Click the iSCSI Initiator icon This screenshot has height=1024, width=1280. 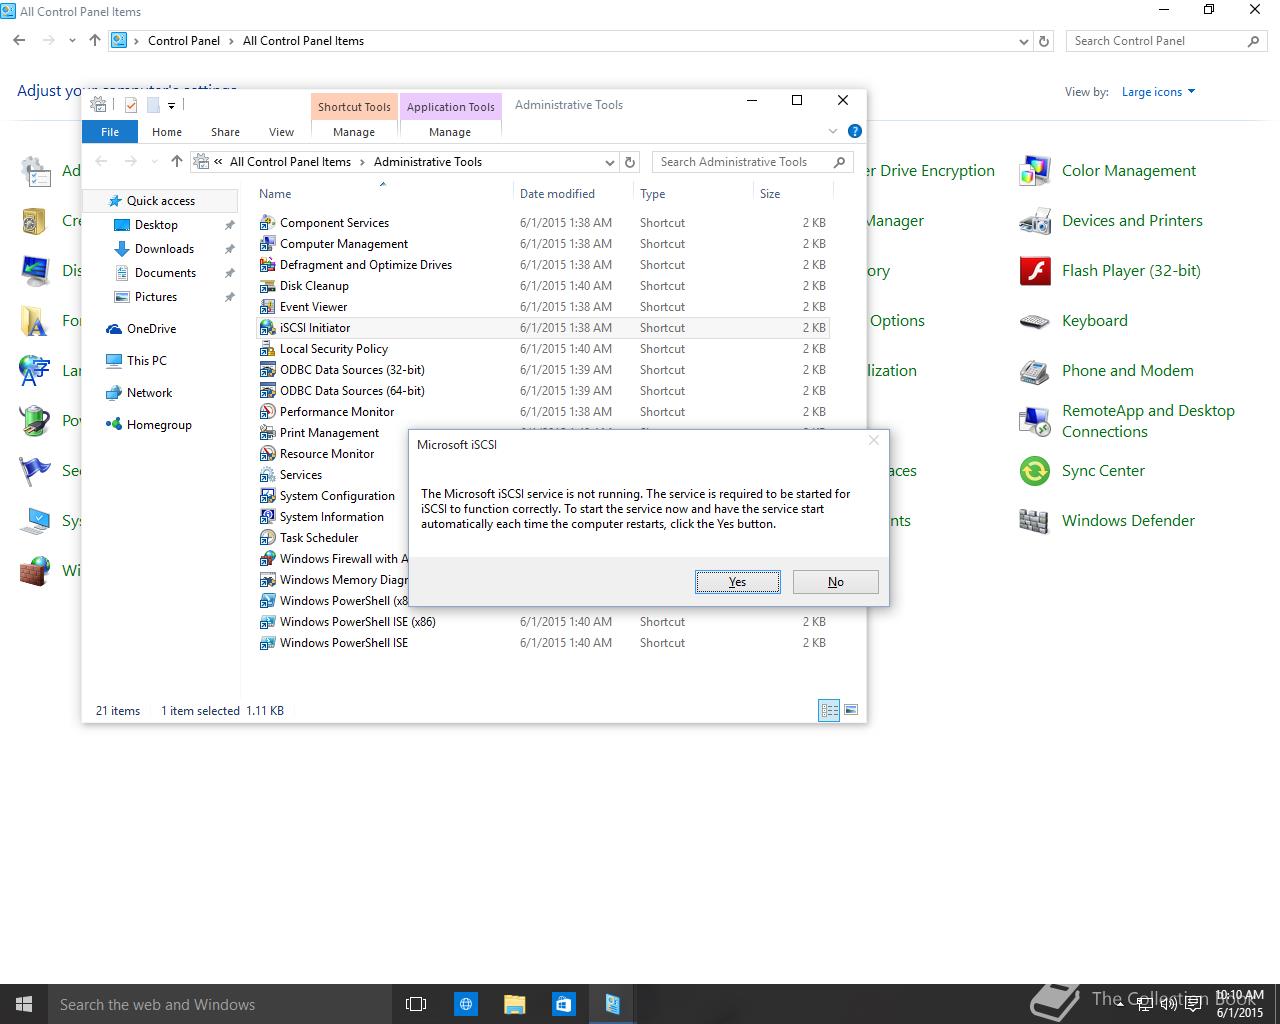[267, 327]
